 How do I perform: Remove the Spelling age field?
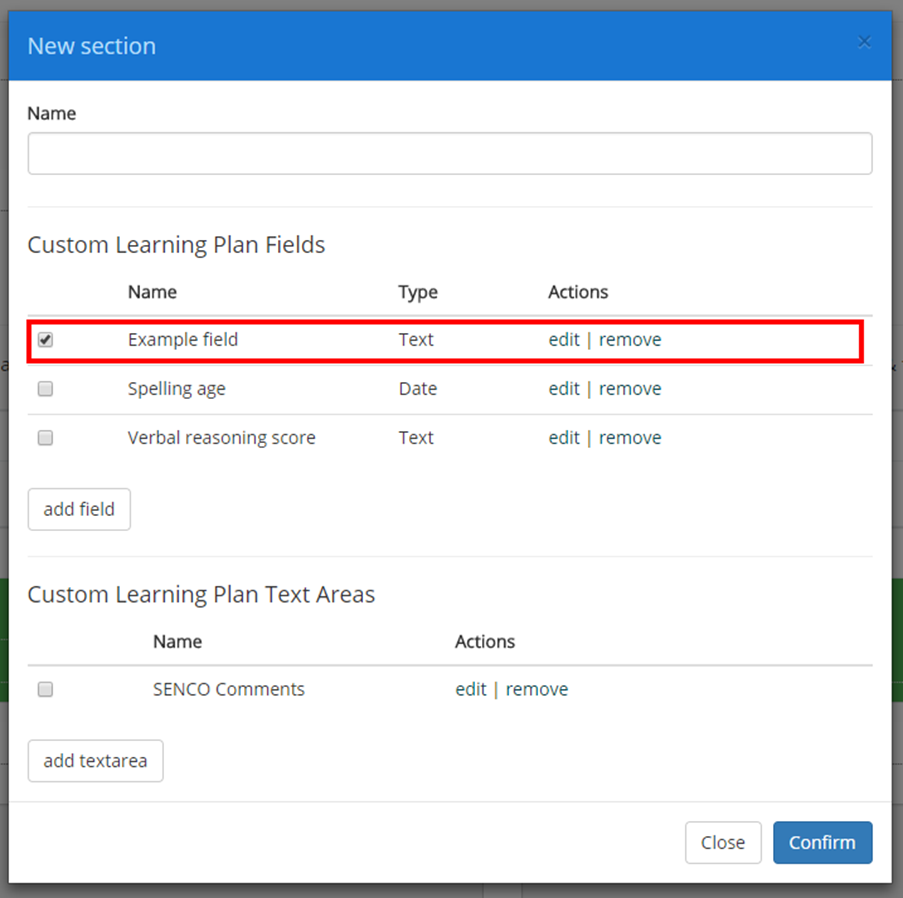point(630,388)
